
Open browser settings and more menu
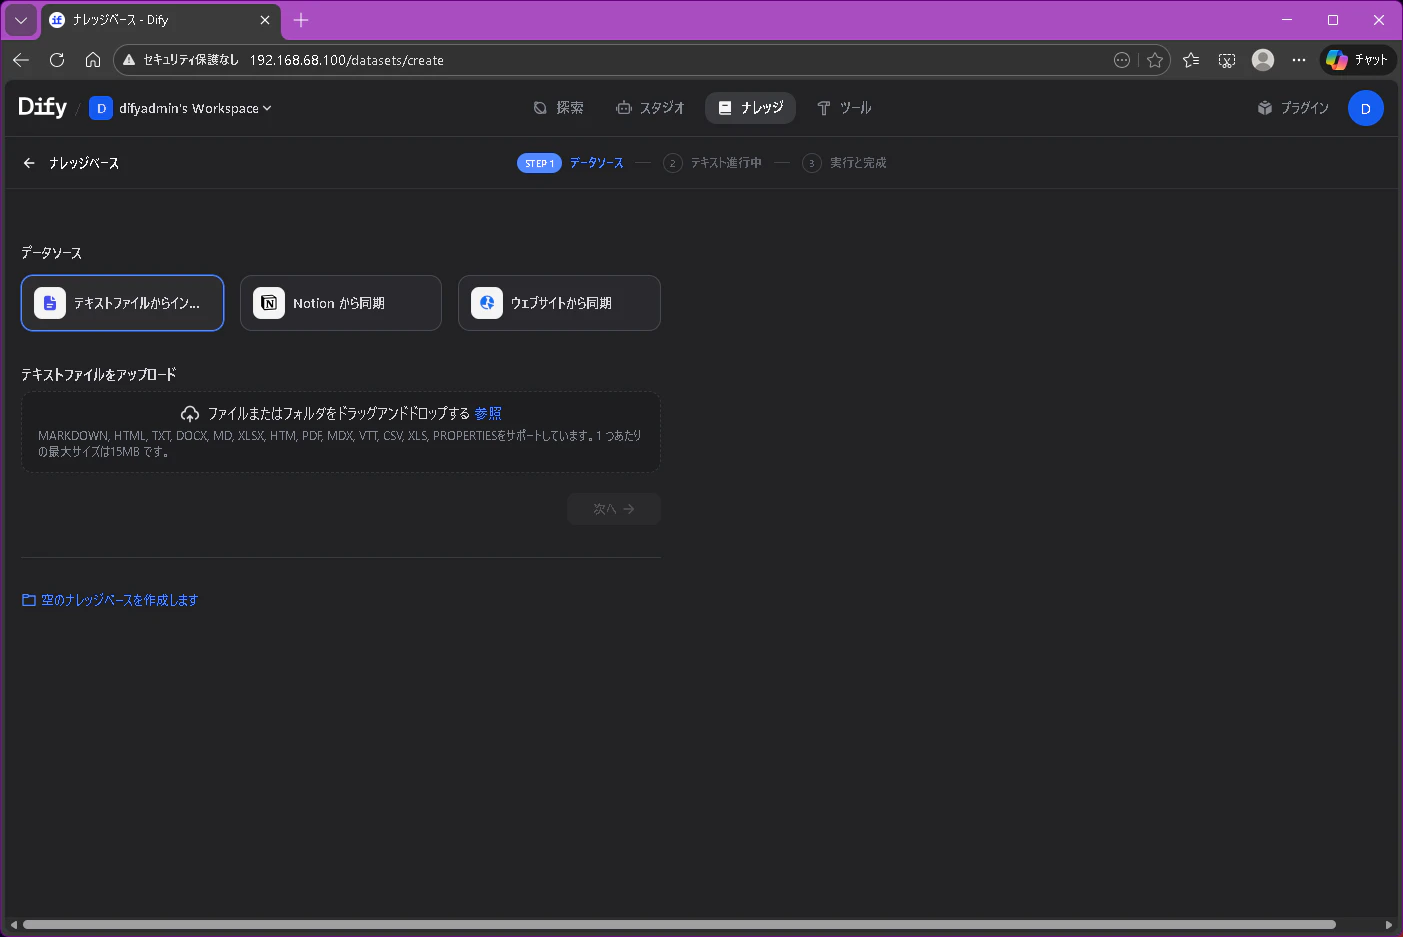click(1299, 60)
